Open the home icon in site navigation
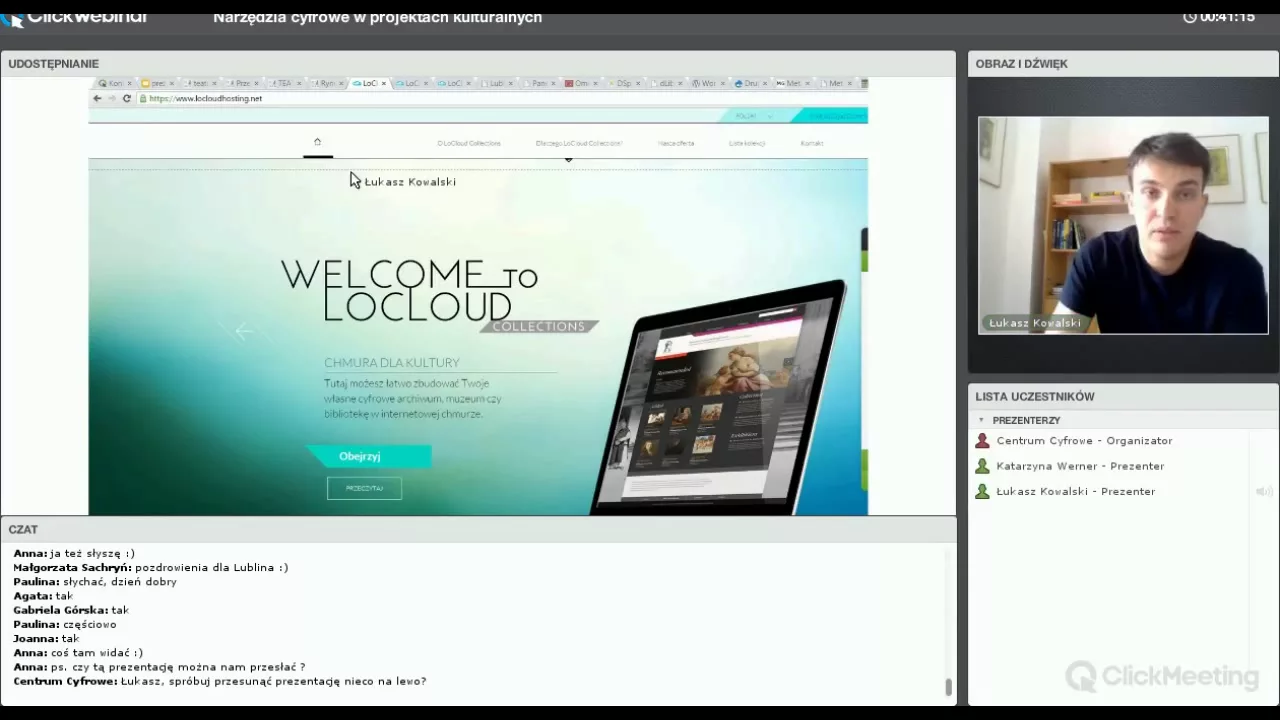This screenshot has width=1280, height=720. (317, 142)
